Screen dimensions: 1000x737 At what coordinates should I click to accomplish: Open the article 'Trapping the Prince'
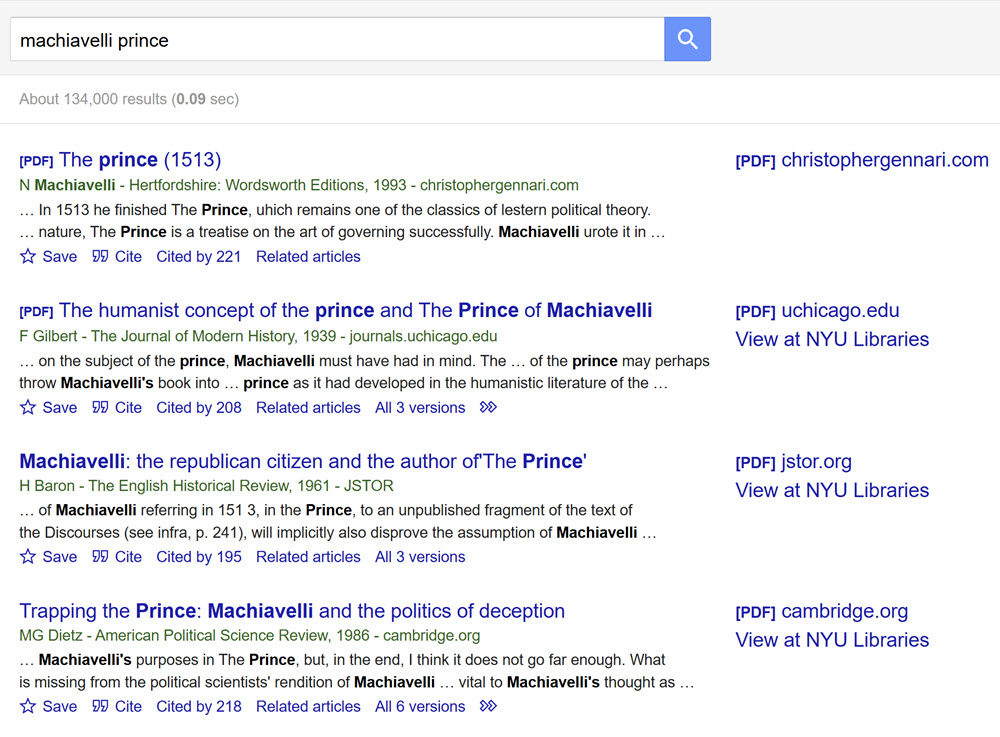coord(292,610)
